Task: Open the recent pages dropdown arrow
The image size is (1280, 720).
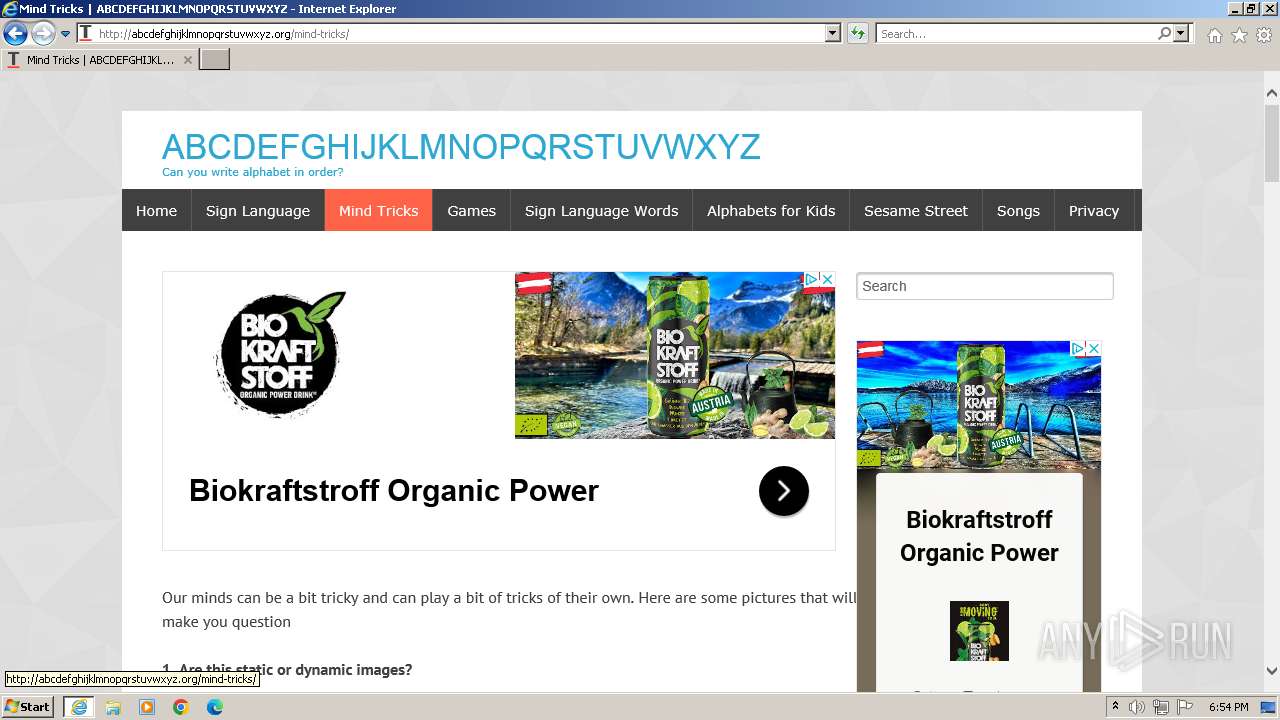Action: click(66, 34)
